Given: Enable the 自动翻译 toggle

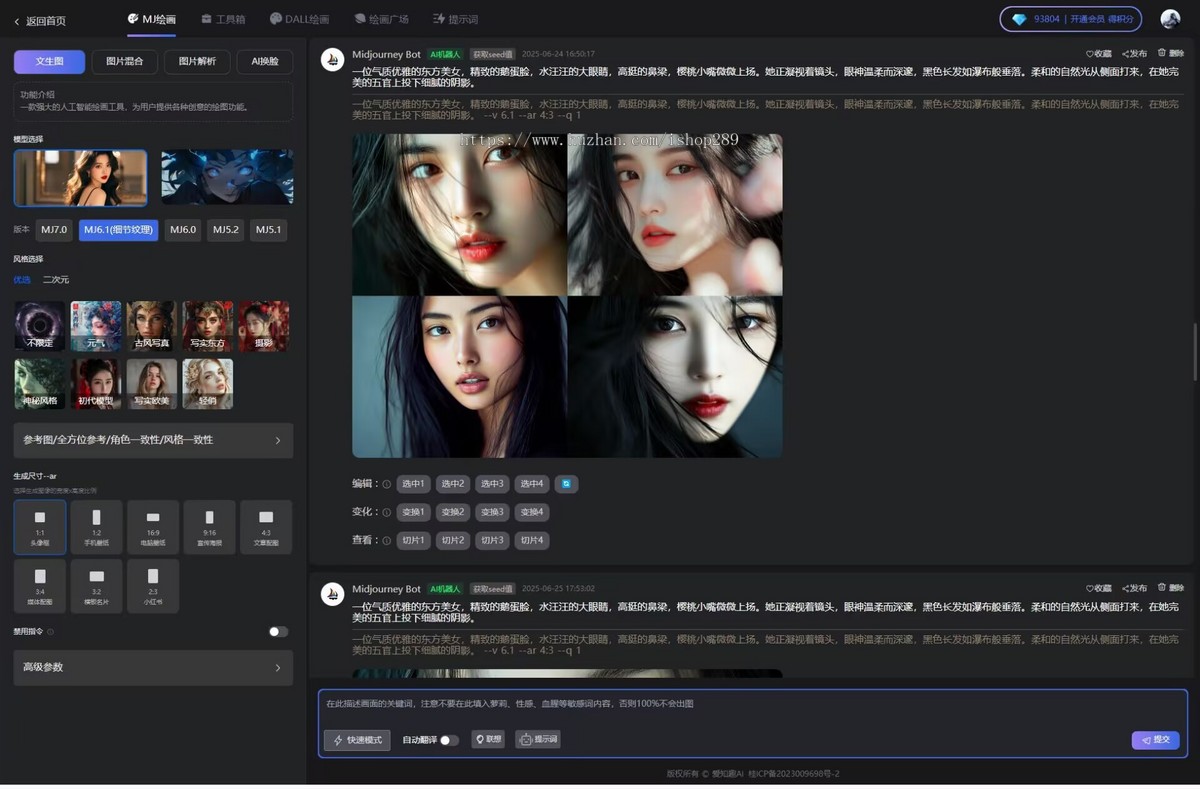Looking at the screenshot, I should pyautogui.click(x=449, y=740).
